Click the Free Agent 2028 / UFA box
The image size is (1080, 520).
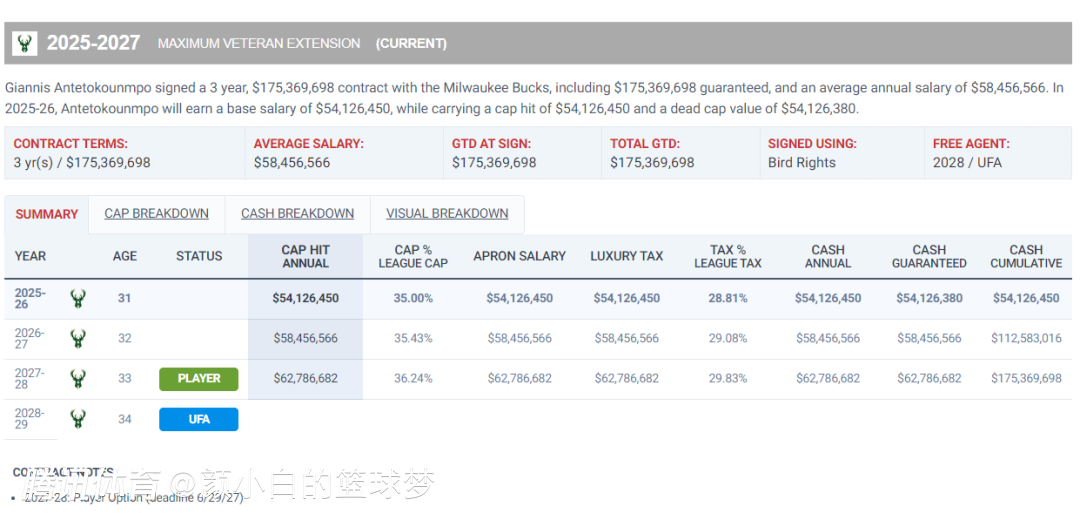point(998,153)
